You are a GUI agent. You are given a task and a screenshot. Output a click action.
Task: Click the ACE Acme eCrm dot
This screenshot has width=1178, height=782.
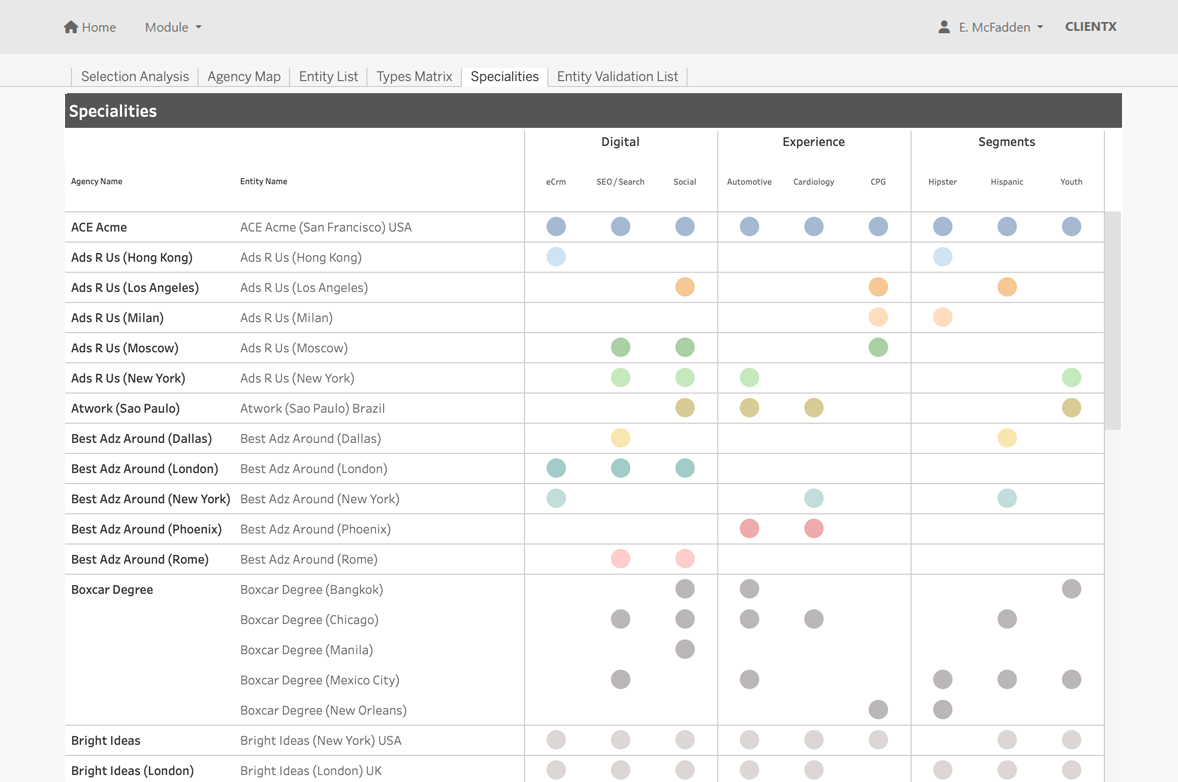556,226
